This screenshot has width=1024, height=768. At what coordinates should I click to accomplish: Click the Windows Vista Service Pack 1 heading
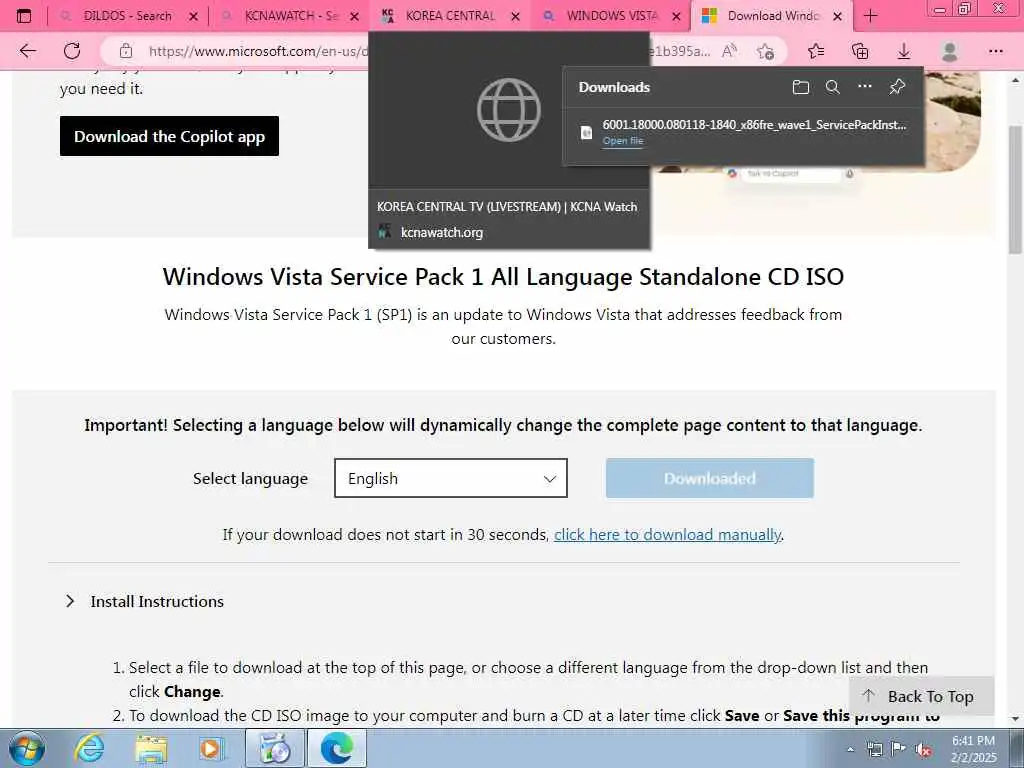click(x=503, y=277)
